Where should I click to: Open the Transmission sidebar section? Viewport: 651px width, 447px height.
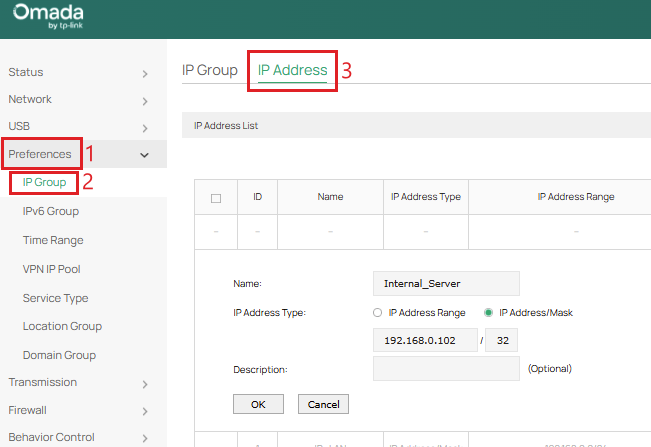click(43, 382)
